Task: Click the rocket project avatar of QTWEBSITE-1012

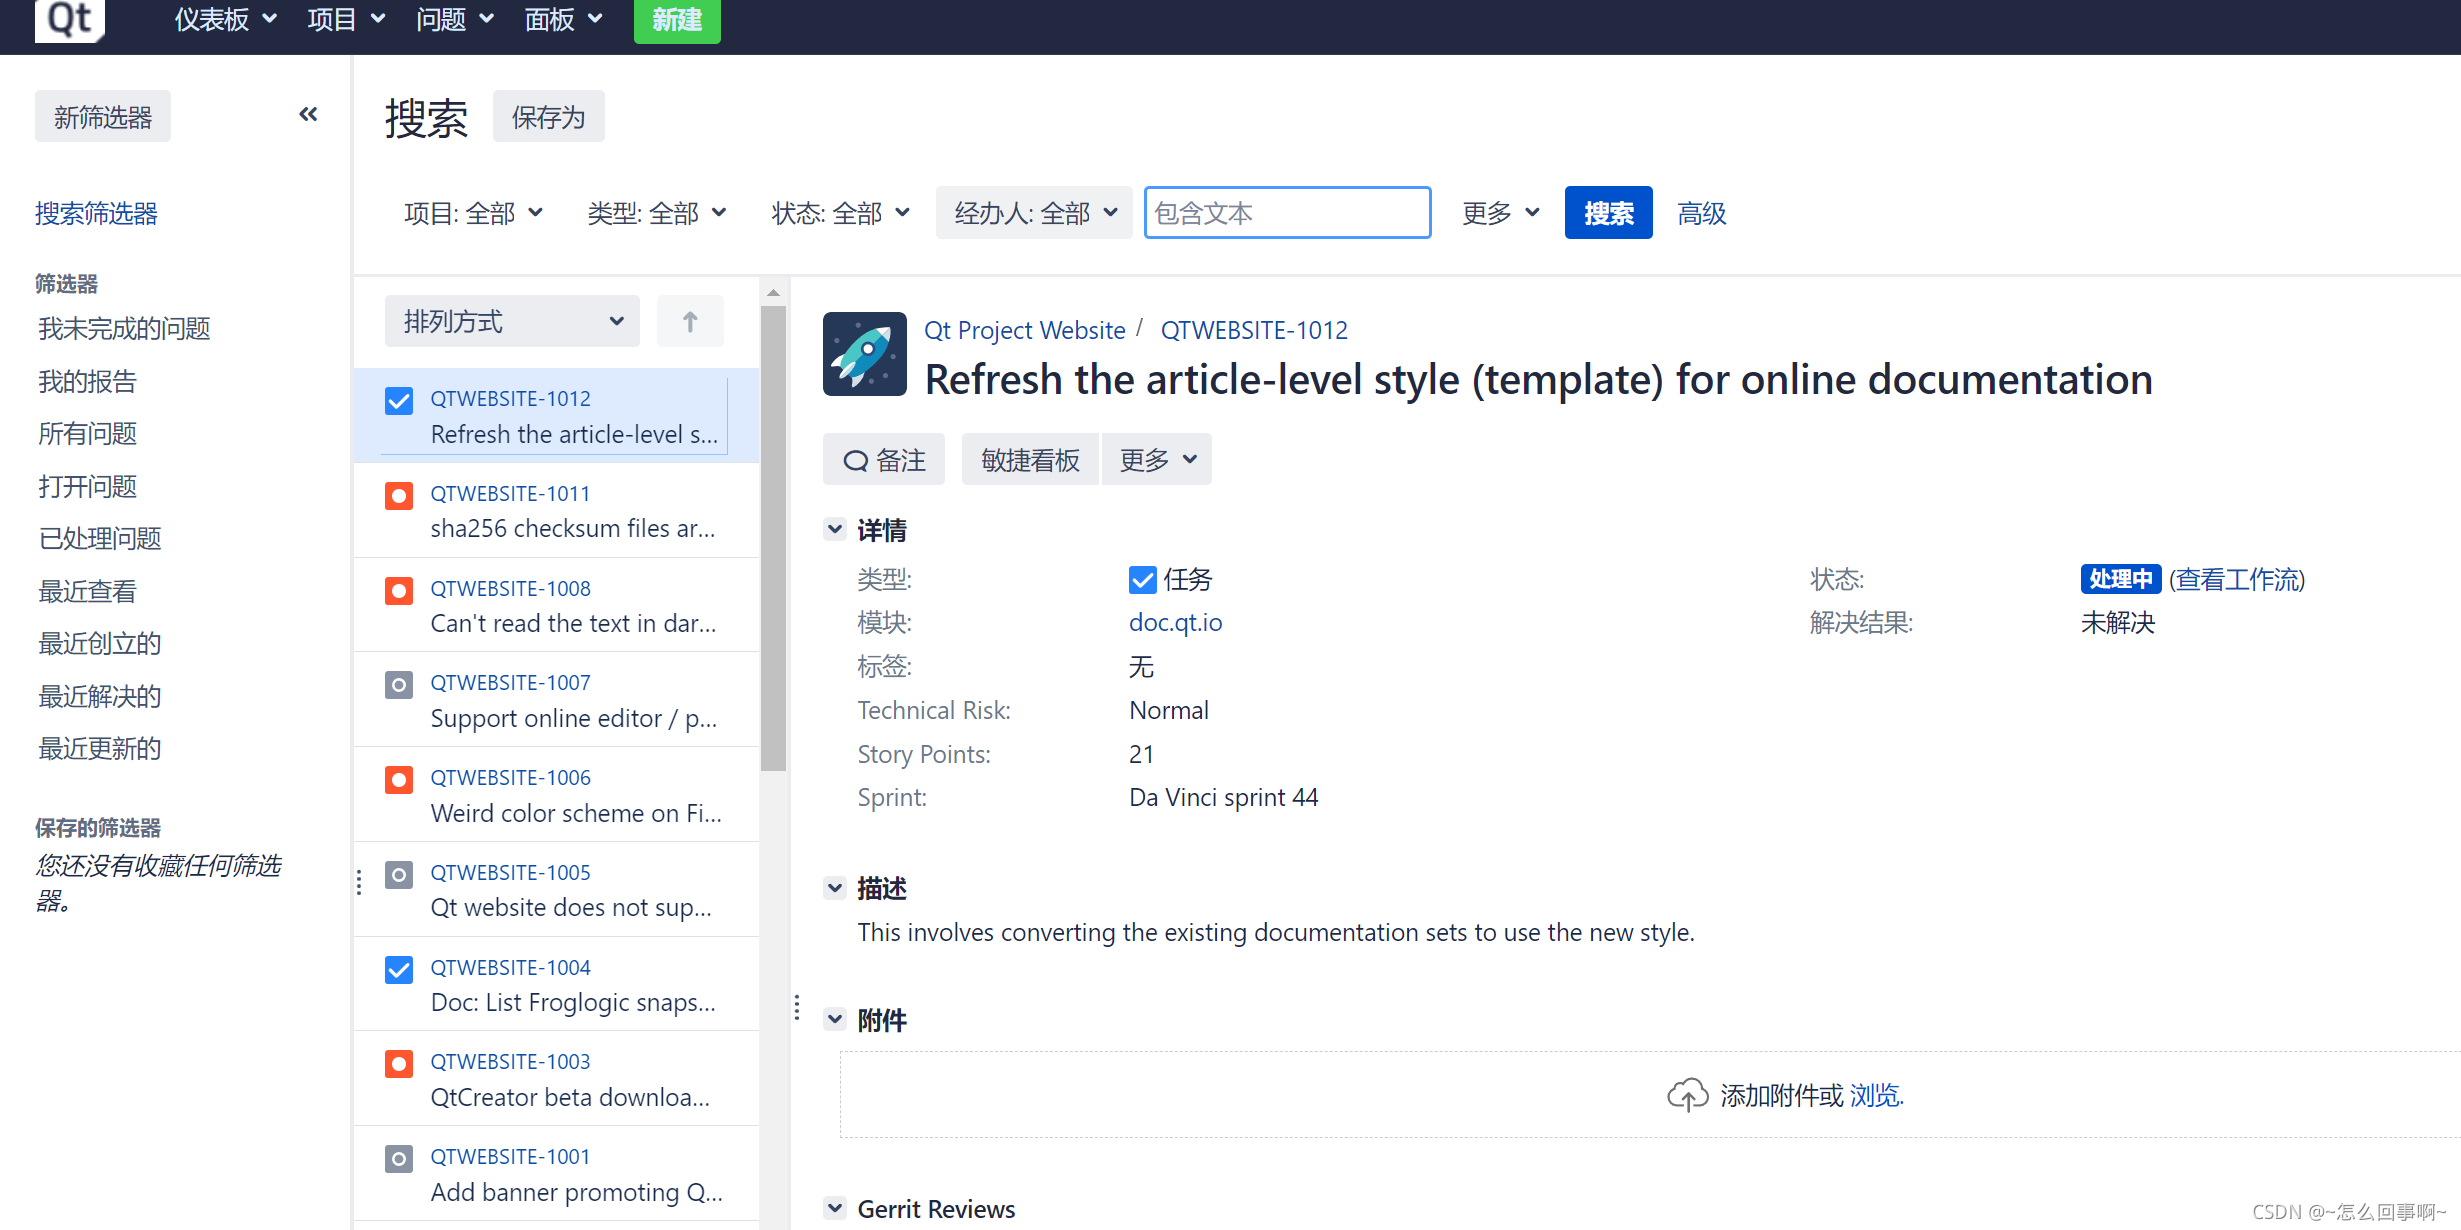Action: (x=864, y=353)
